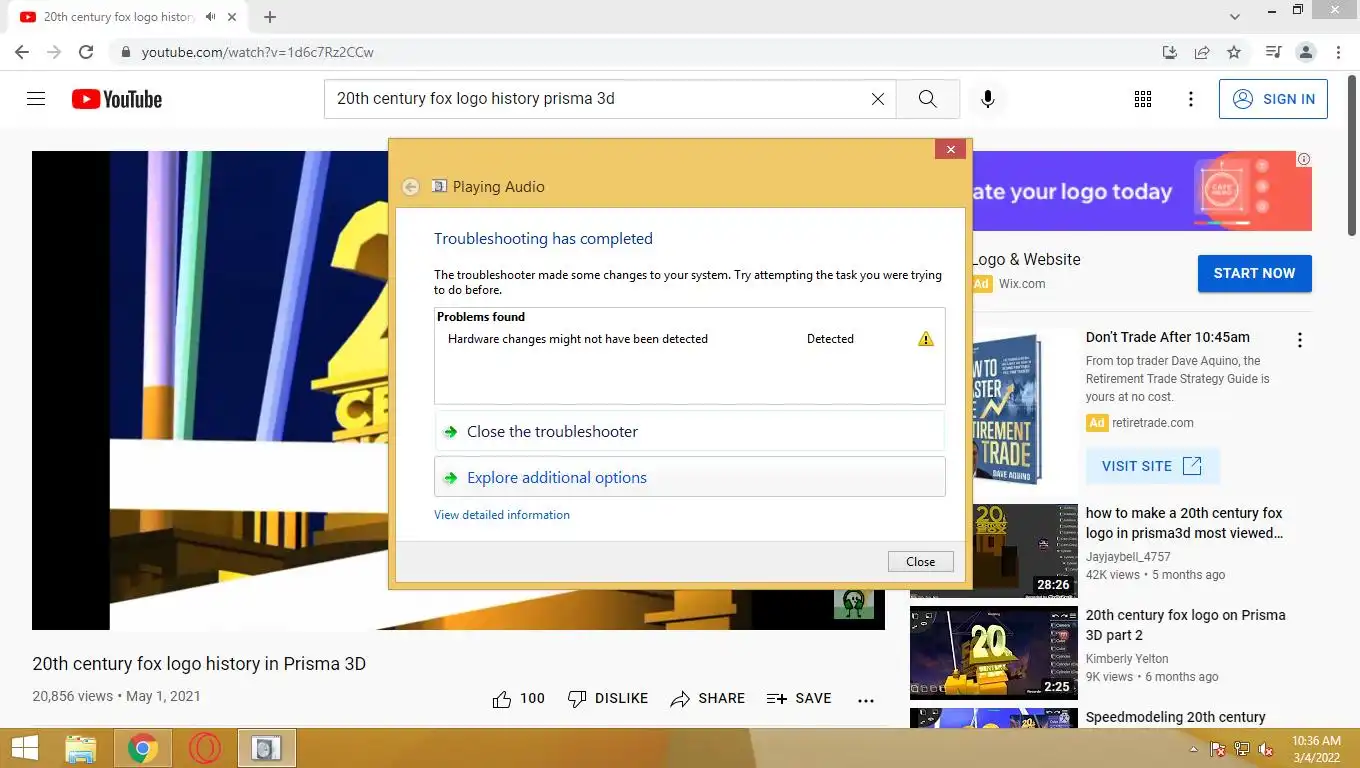
Task: Click the warning icon in Problems found
Action: [926, 339]
